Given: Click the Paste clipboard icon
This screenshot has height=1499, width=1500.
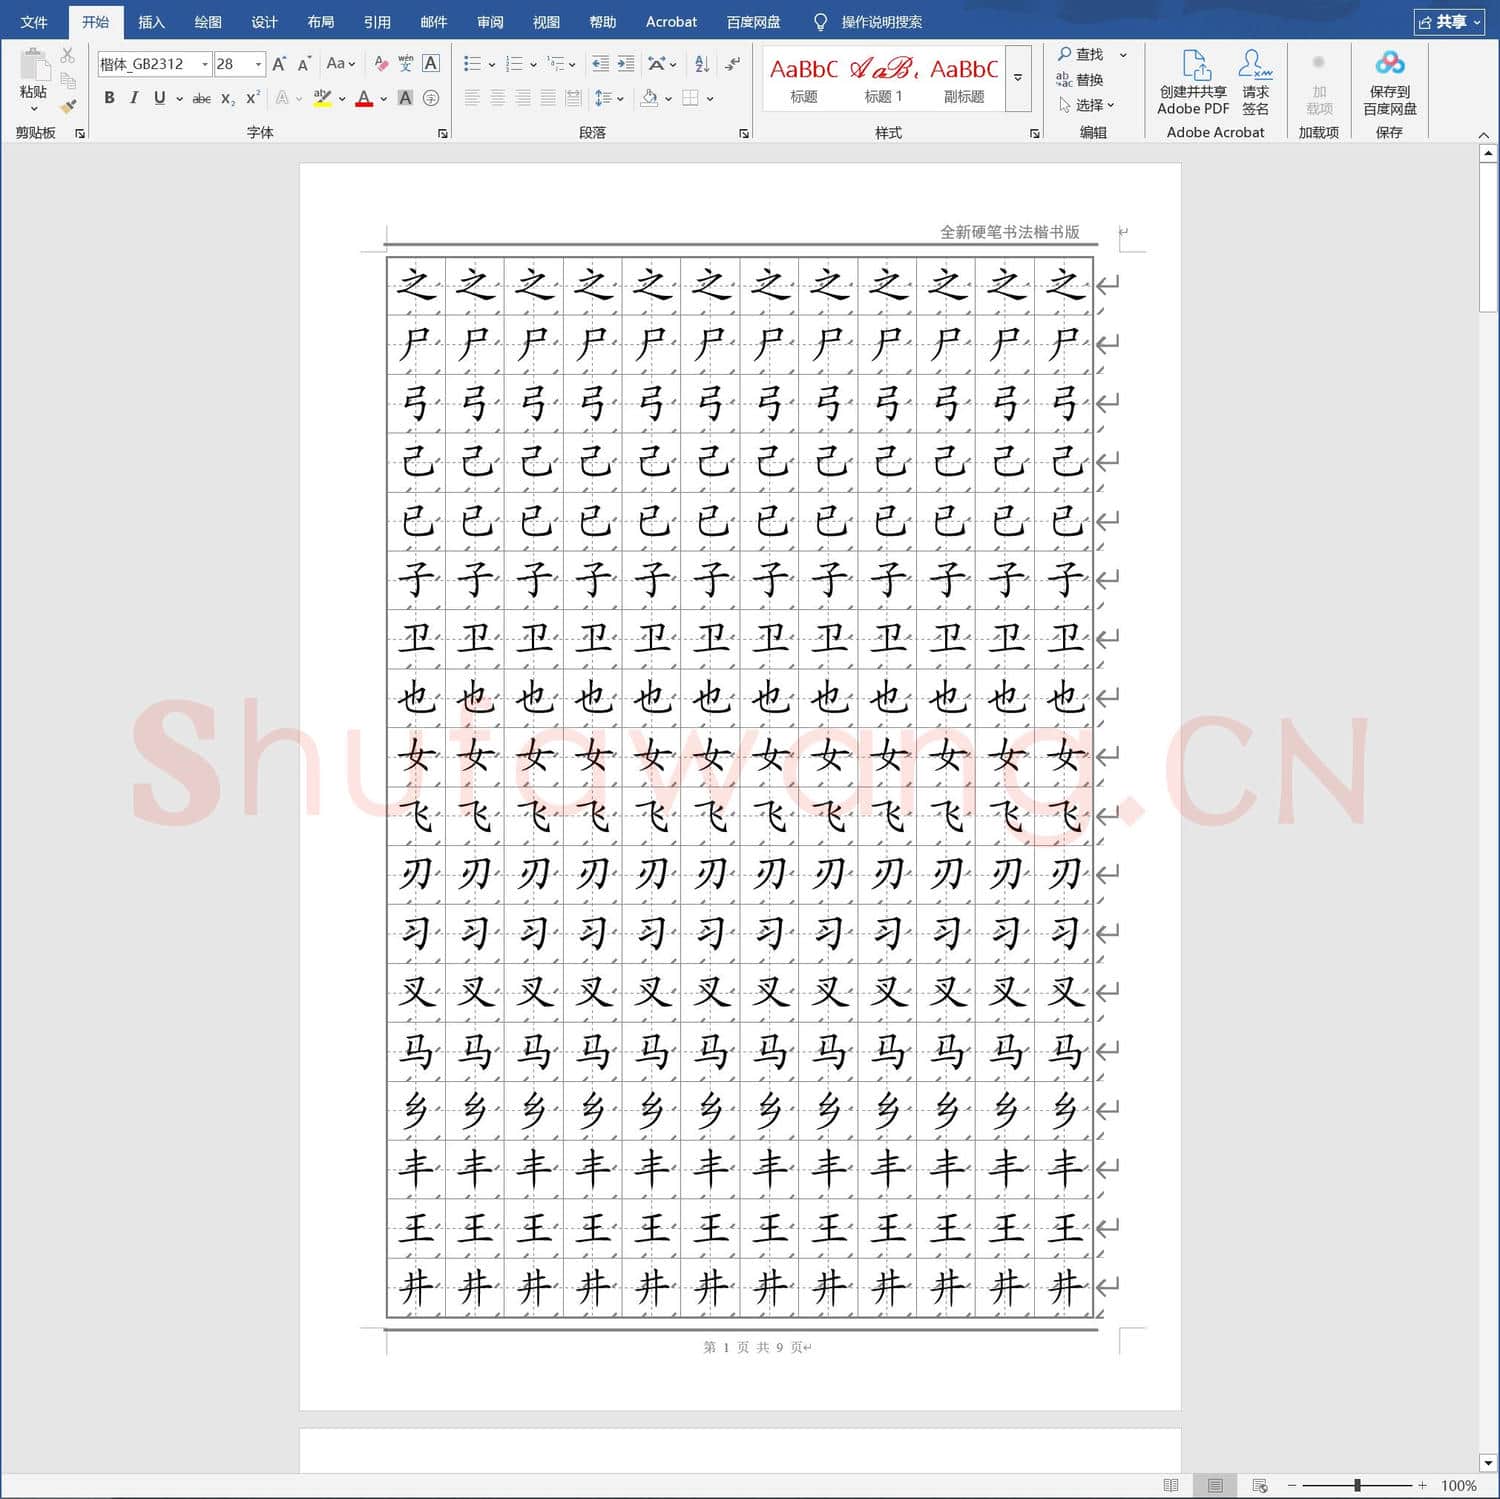Looking at the screenshot, I should click(34, 64).
